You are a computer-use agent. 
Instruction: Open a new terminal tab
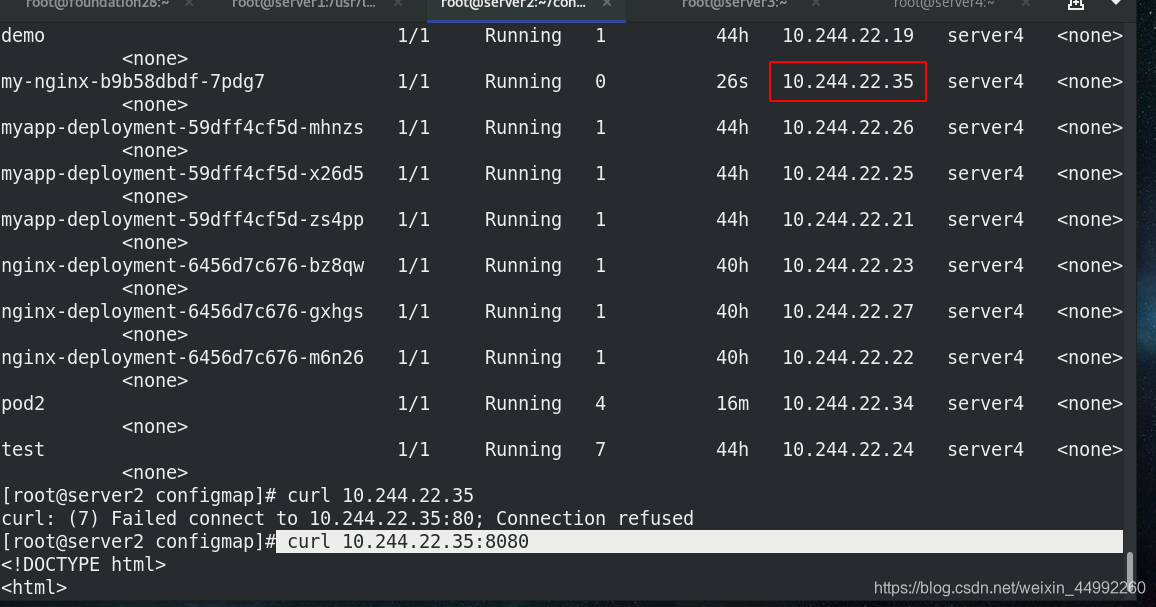pos(1076,4)
